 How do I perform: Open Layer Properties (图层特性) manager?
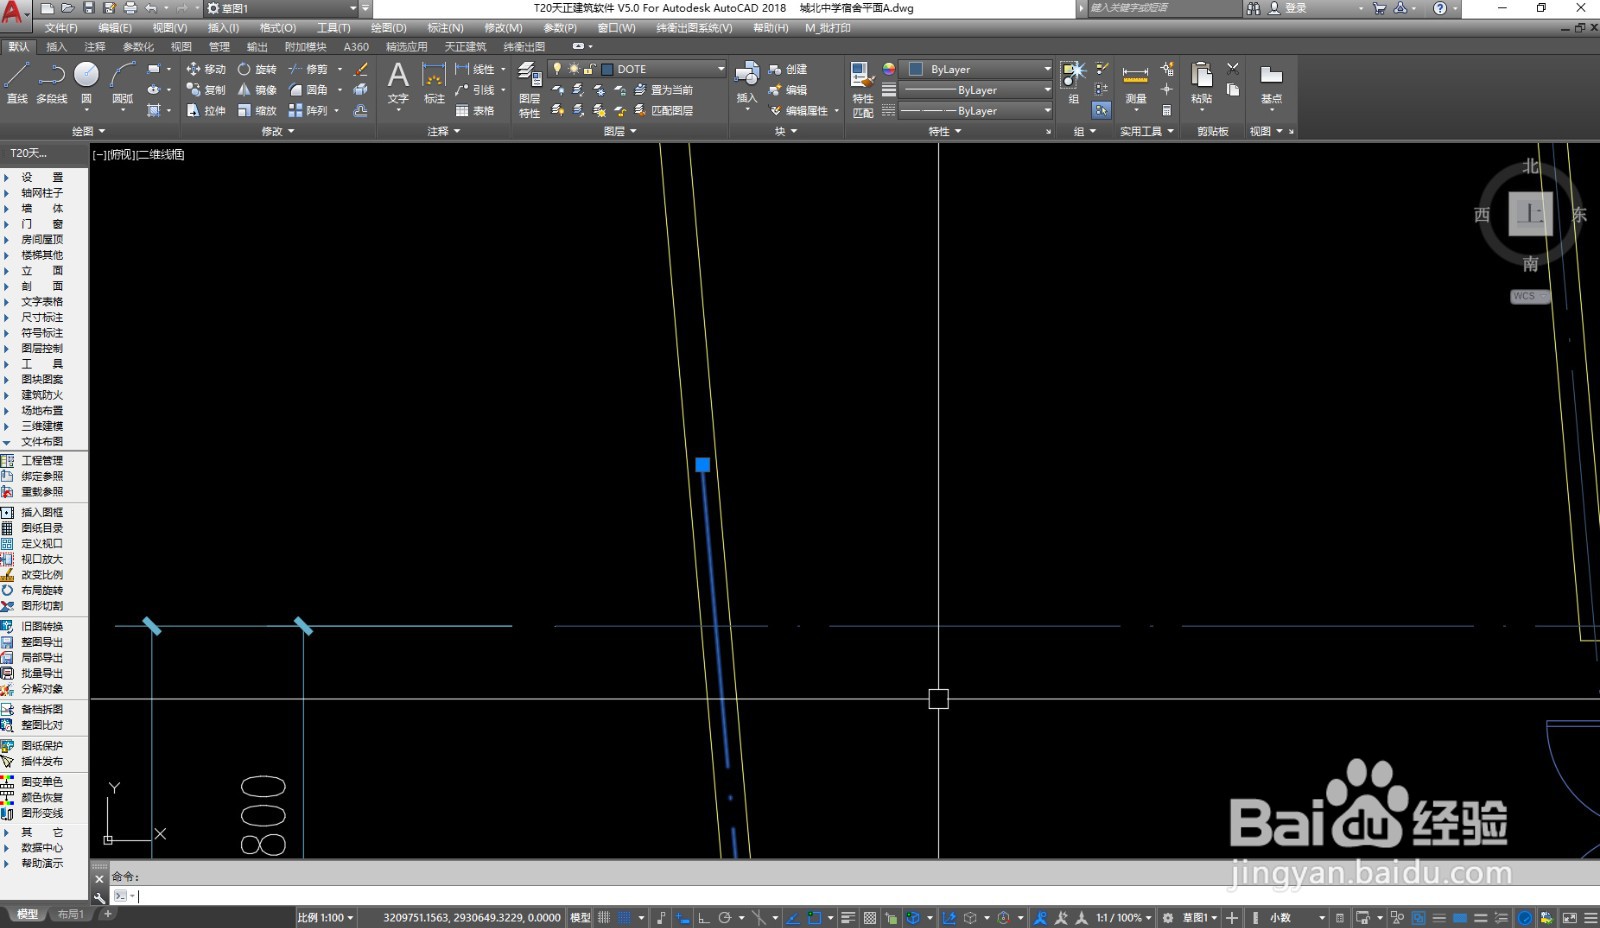[529, 90]
